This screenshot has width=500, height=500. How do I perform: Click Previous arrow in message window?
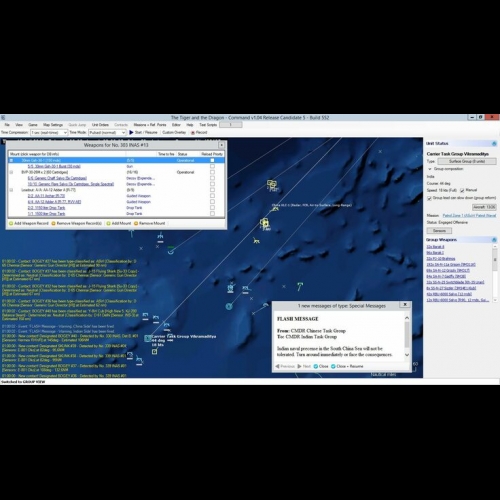277,366
